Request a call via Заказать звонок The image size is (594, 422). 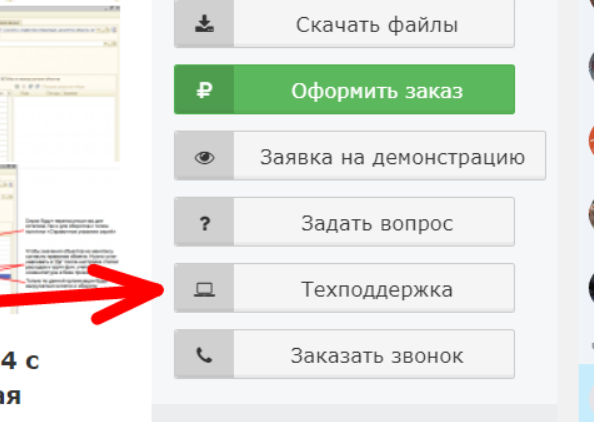click(344, 355)
